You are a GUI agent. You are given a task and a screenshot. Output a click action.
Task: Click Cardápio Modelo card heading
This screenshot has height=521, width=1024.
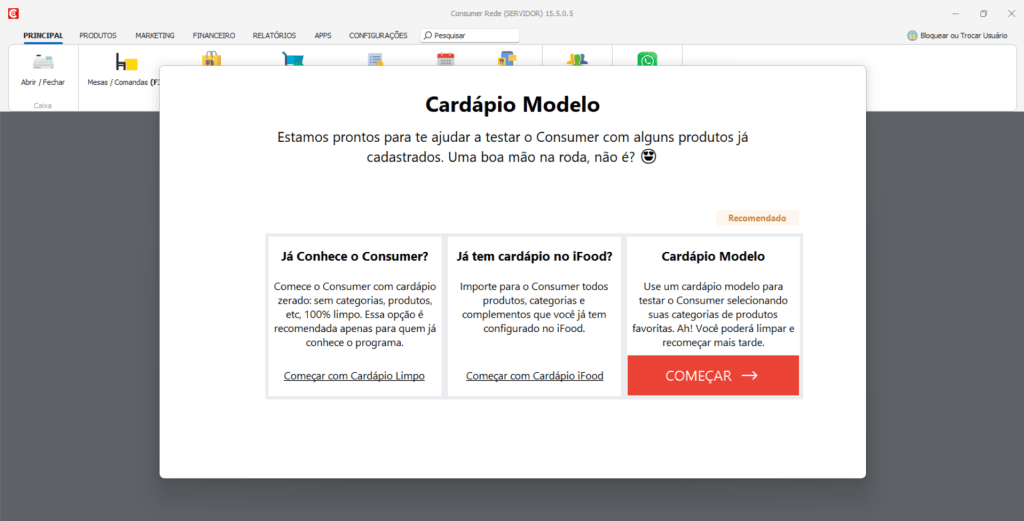[x=713, y=257]
